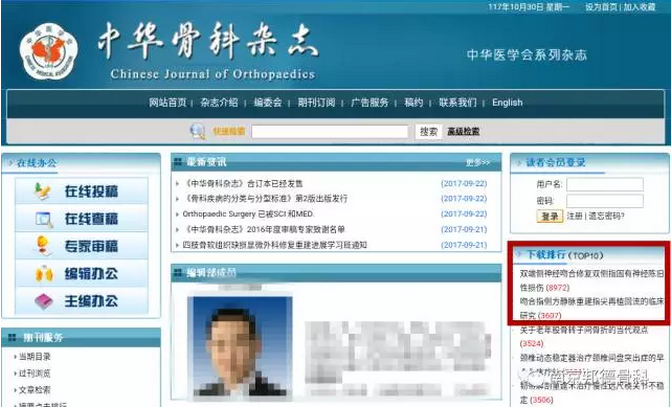Screen dimensions: 671x410
Task: Click the editor portrait photo
Action: pyautogui.click(x=240, y=346)
